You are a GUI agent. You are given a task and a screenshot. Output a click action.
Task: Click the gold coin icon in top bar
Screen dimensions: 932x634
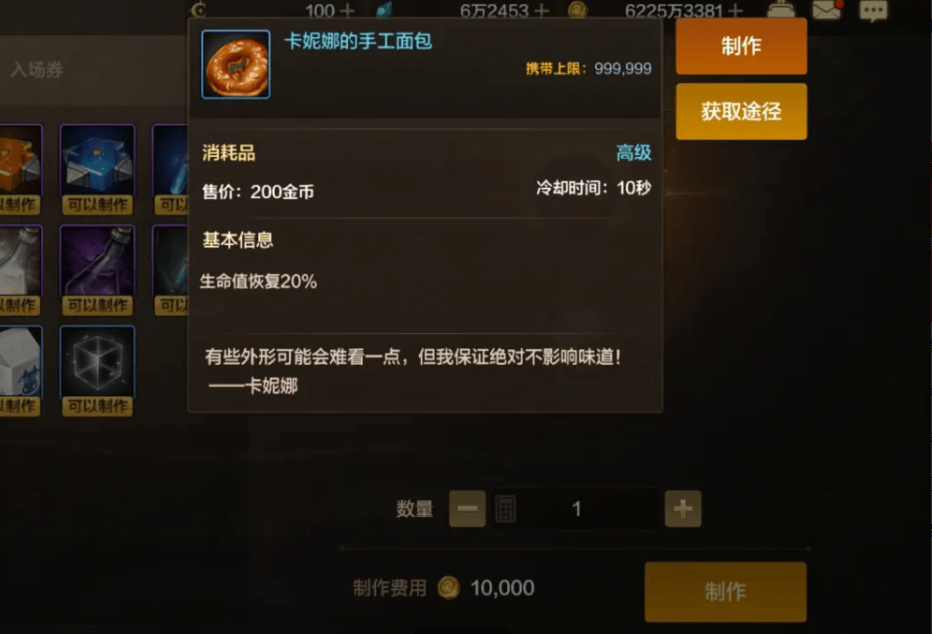pyautogui.click(x=577, y=10)
